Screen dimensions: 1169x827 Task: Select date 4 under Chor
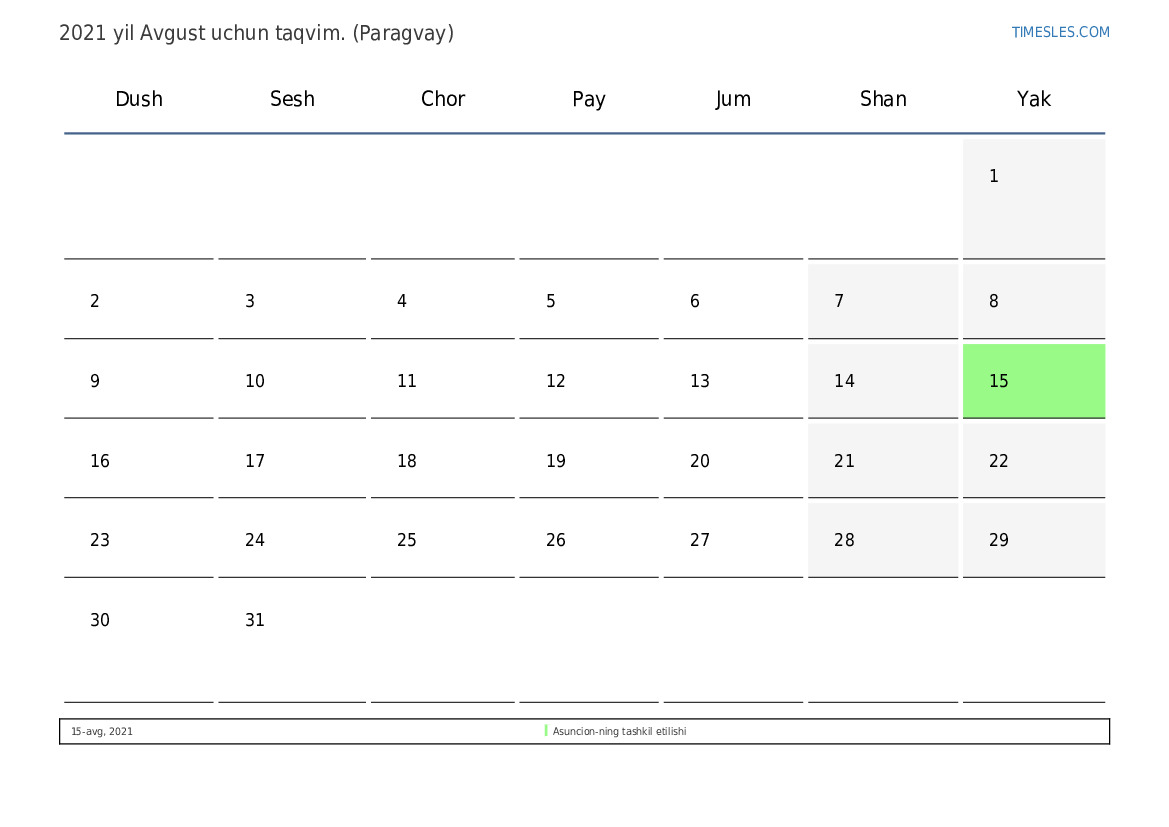[442, 301]
